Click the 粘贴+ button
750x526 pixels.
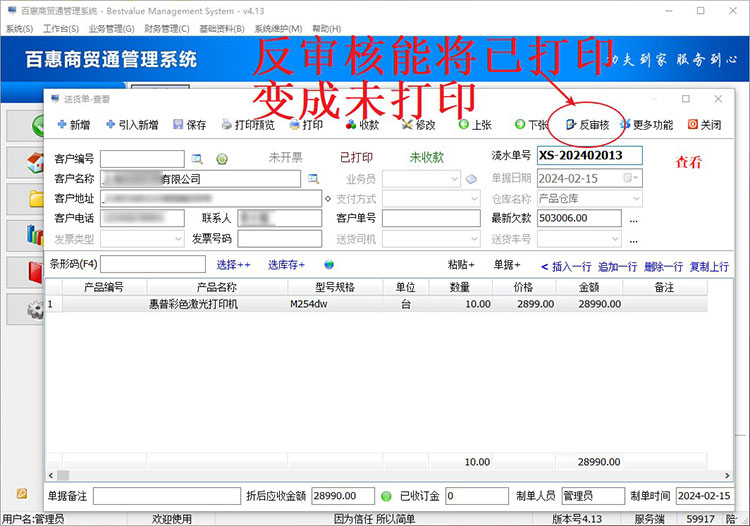tap(461, 264)
